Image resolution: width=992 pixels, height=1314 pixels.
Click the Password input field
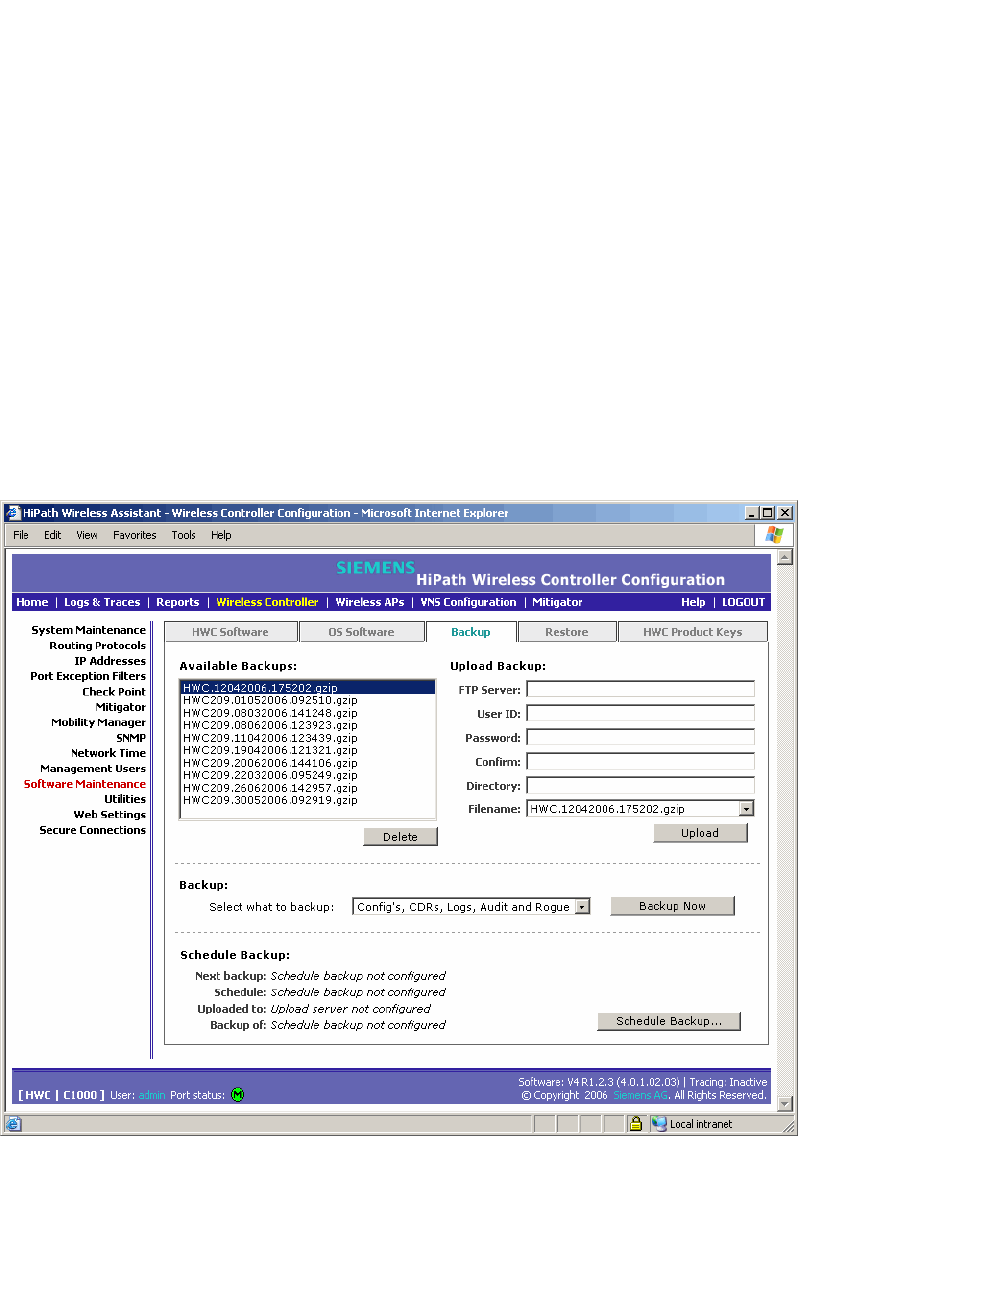coord(641,737)
